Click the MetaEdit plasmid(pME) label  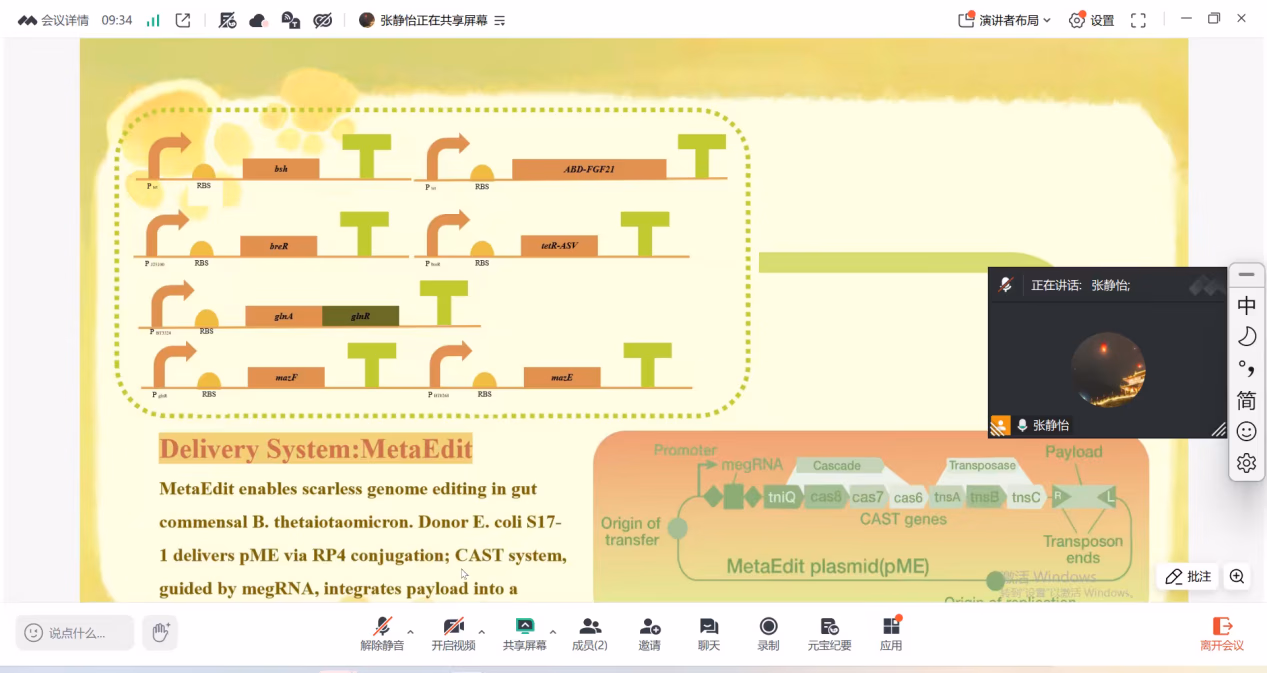(x=827, y=566)
